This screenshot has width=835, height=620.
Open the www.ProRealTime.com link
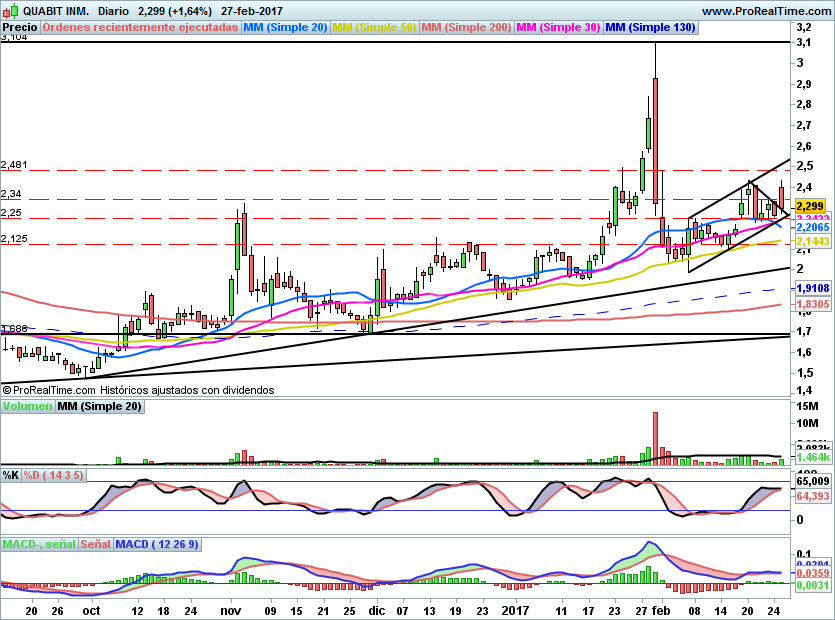(766, 11)
